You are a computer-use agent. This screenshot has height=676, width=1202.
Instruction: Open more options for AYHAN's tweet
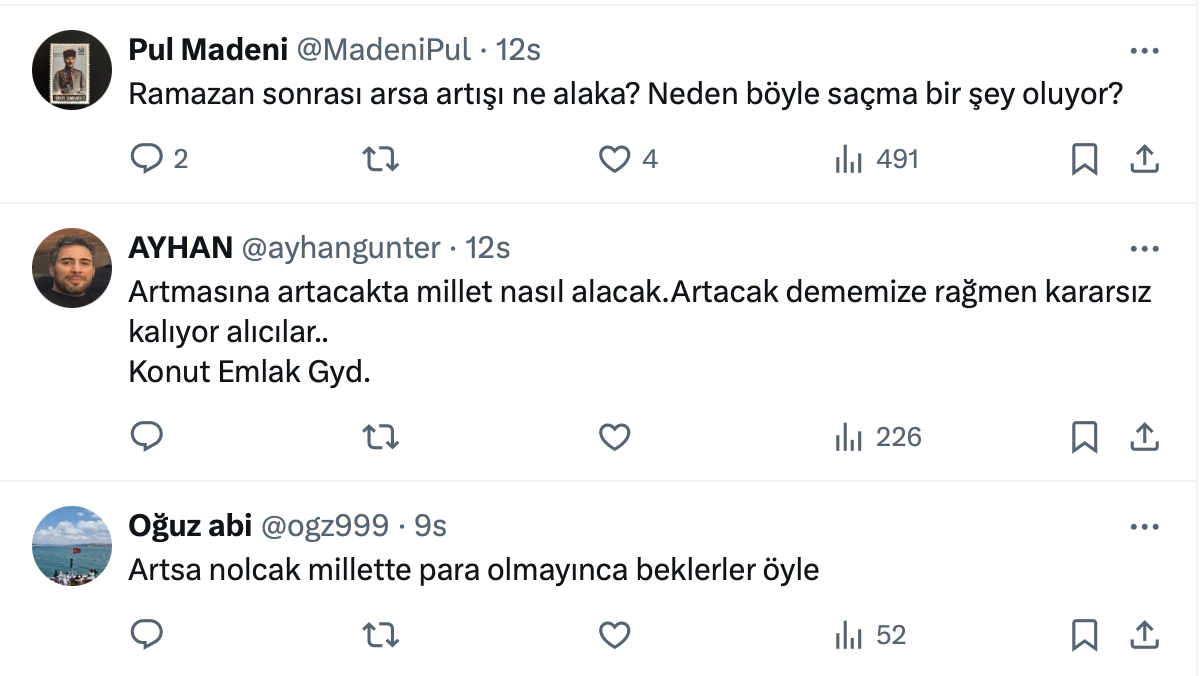tap(1144, 248)
